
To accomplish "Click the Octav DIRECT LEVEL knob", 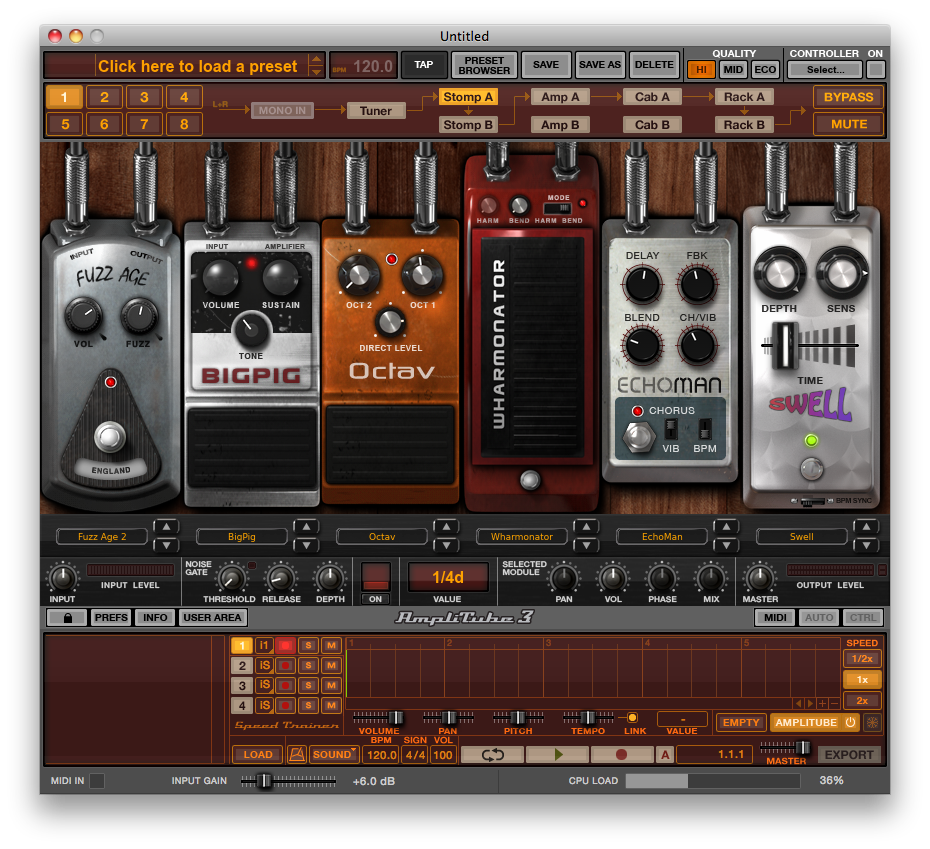I will 390,322.
